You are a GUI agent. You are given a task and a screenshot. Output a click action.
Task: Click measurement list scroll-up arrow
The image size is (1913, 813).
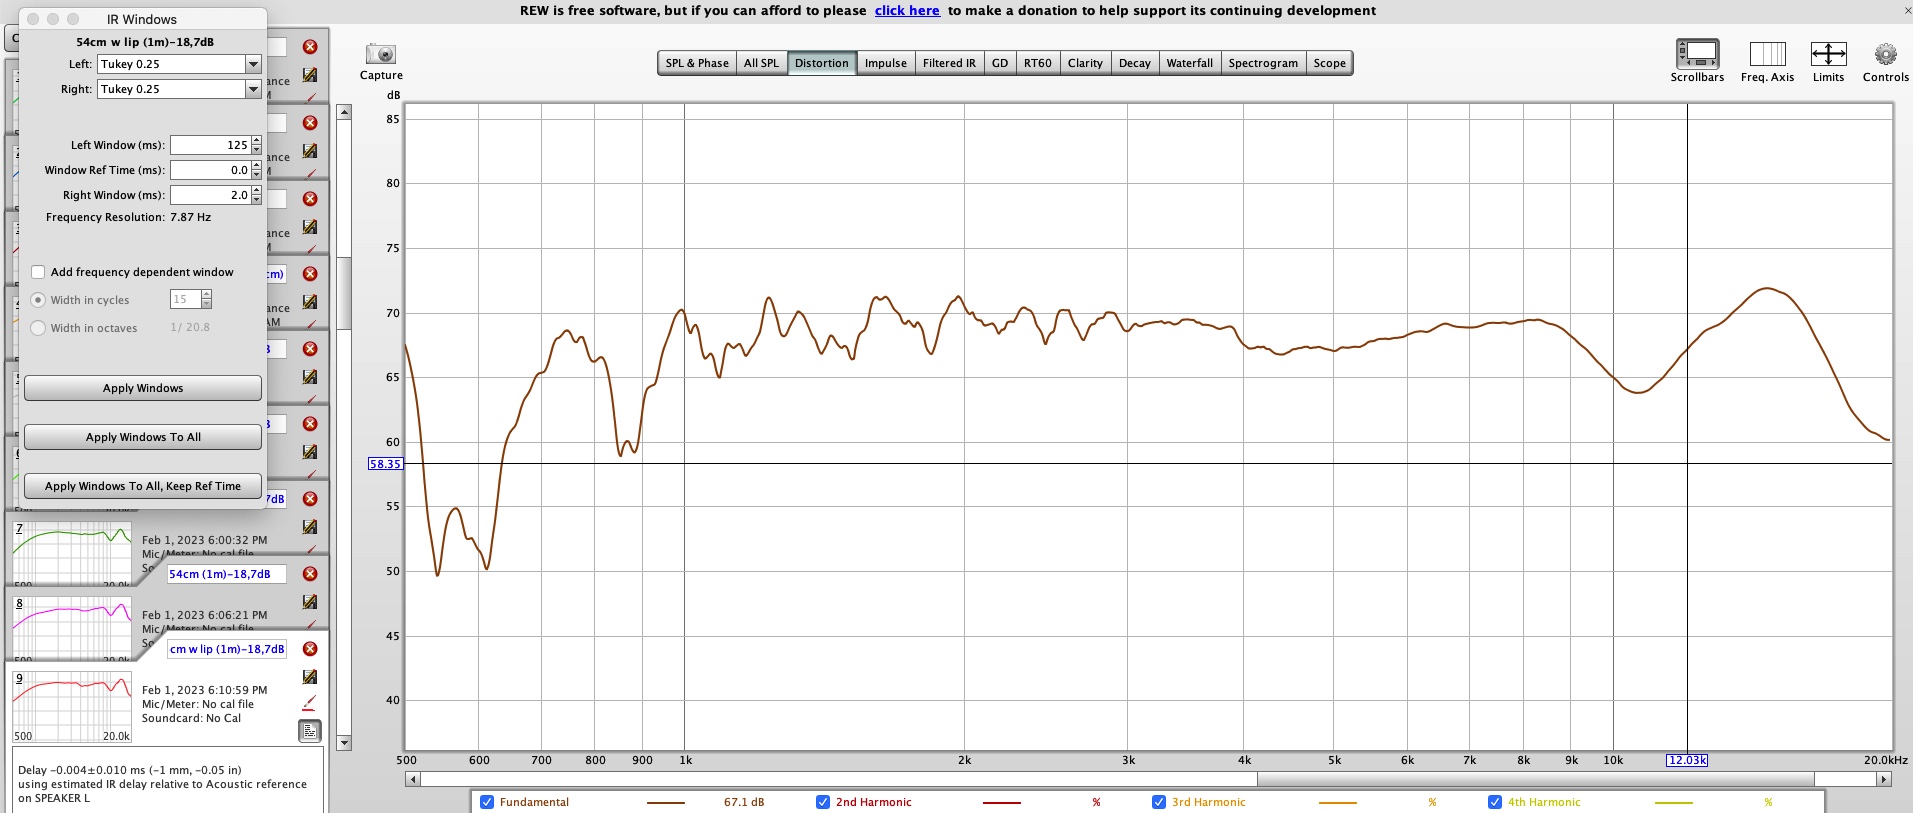click(x=344, y=112)
